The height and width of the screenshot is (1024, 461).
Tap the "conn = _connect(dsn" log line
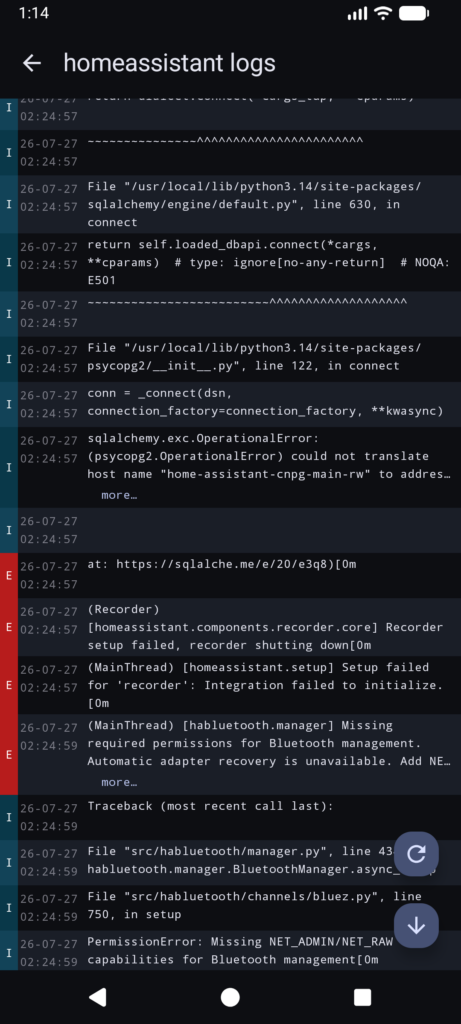click(x=230, y=404)
